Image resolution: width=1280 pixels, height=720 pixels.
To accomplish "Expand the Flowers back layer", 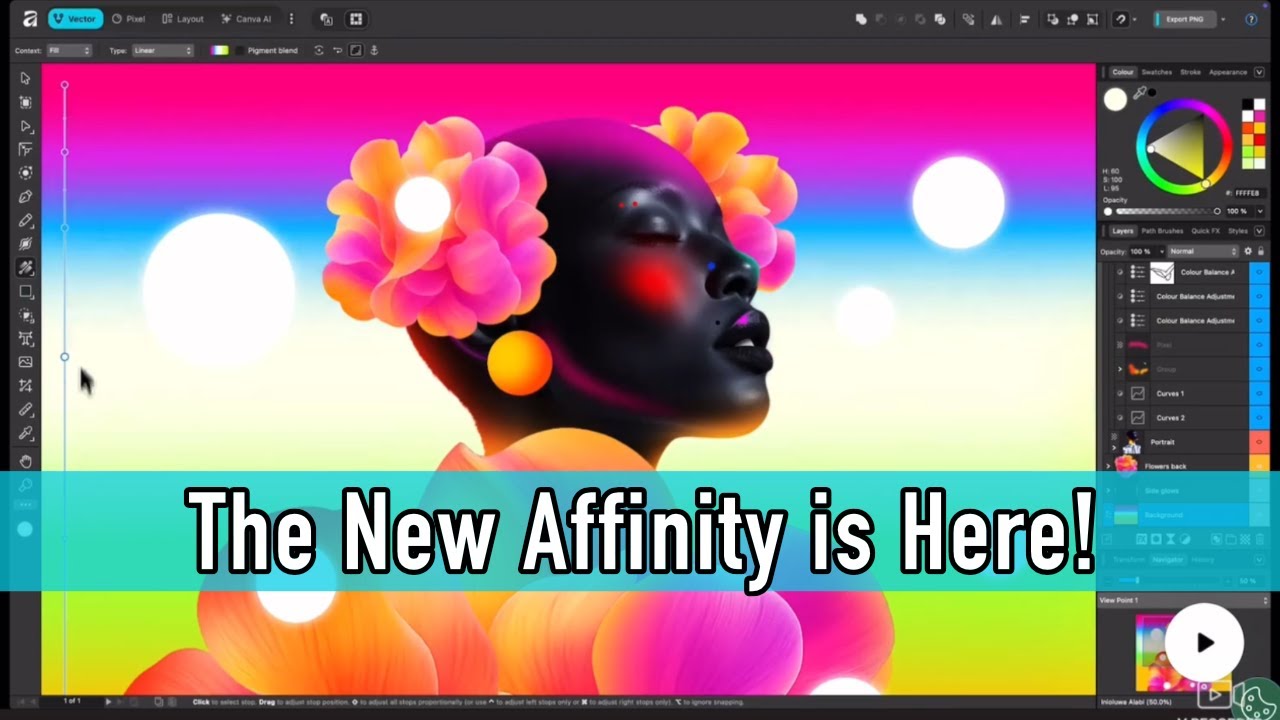I will tap(1108, 466).
